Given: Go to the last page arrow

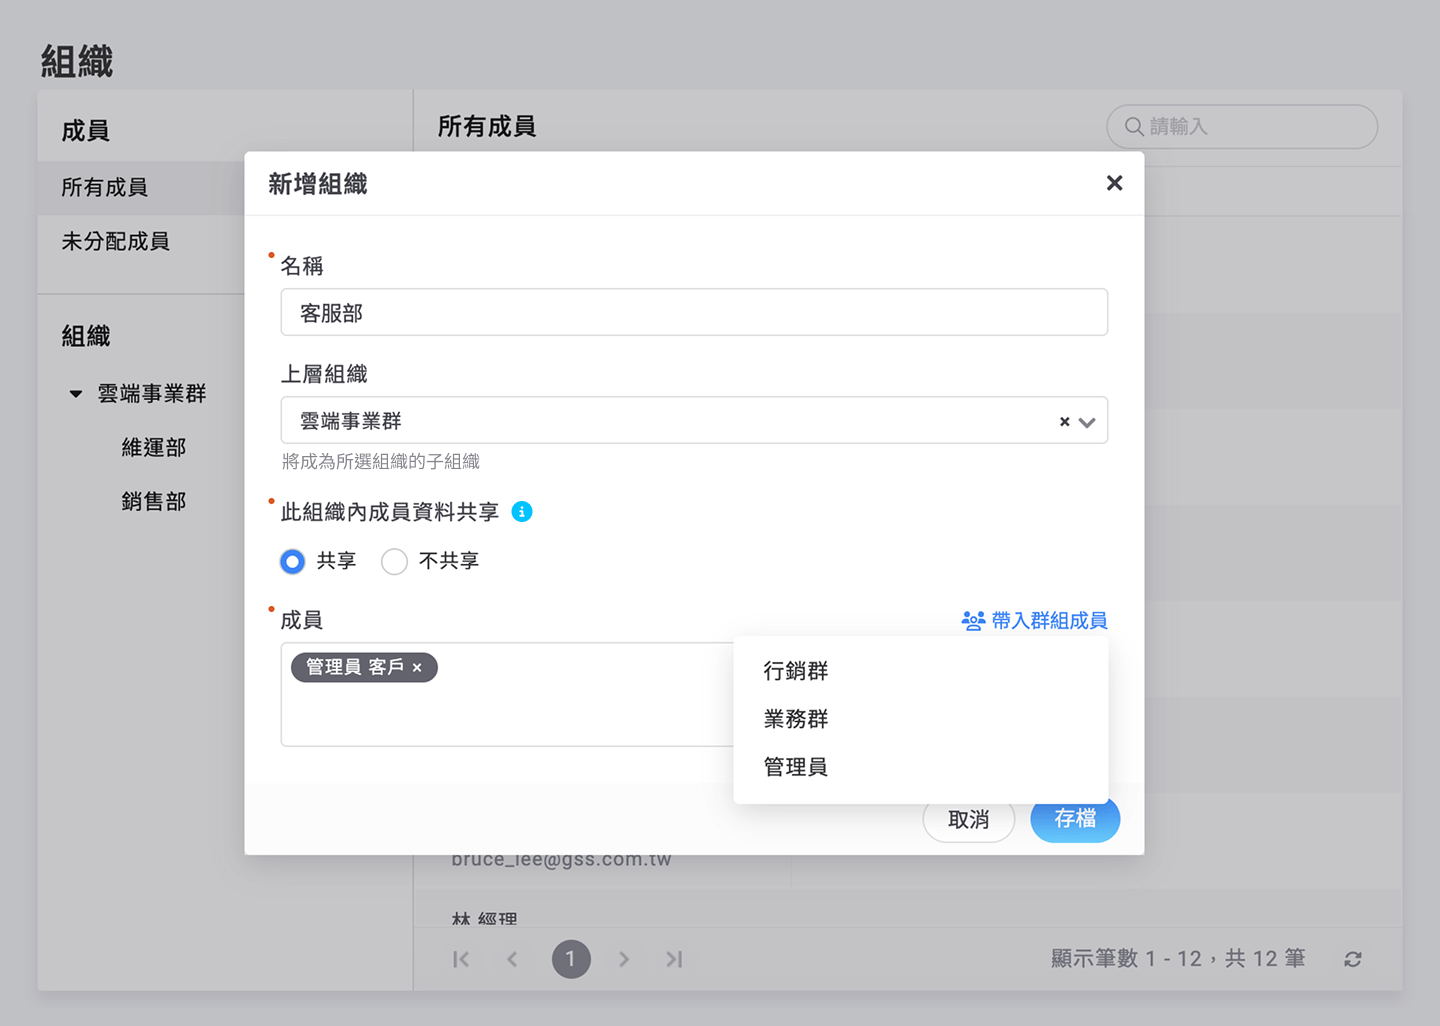Looking at the screenshot, I should [x=674, y=959].
